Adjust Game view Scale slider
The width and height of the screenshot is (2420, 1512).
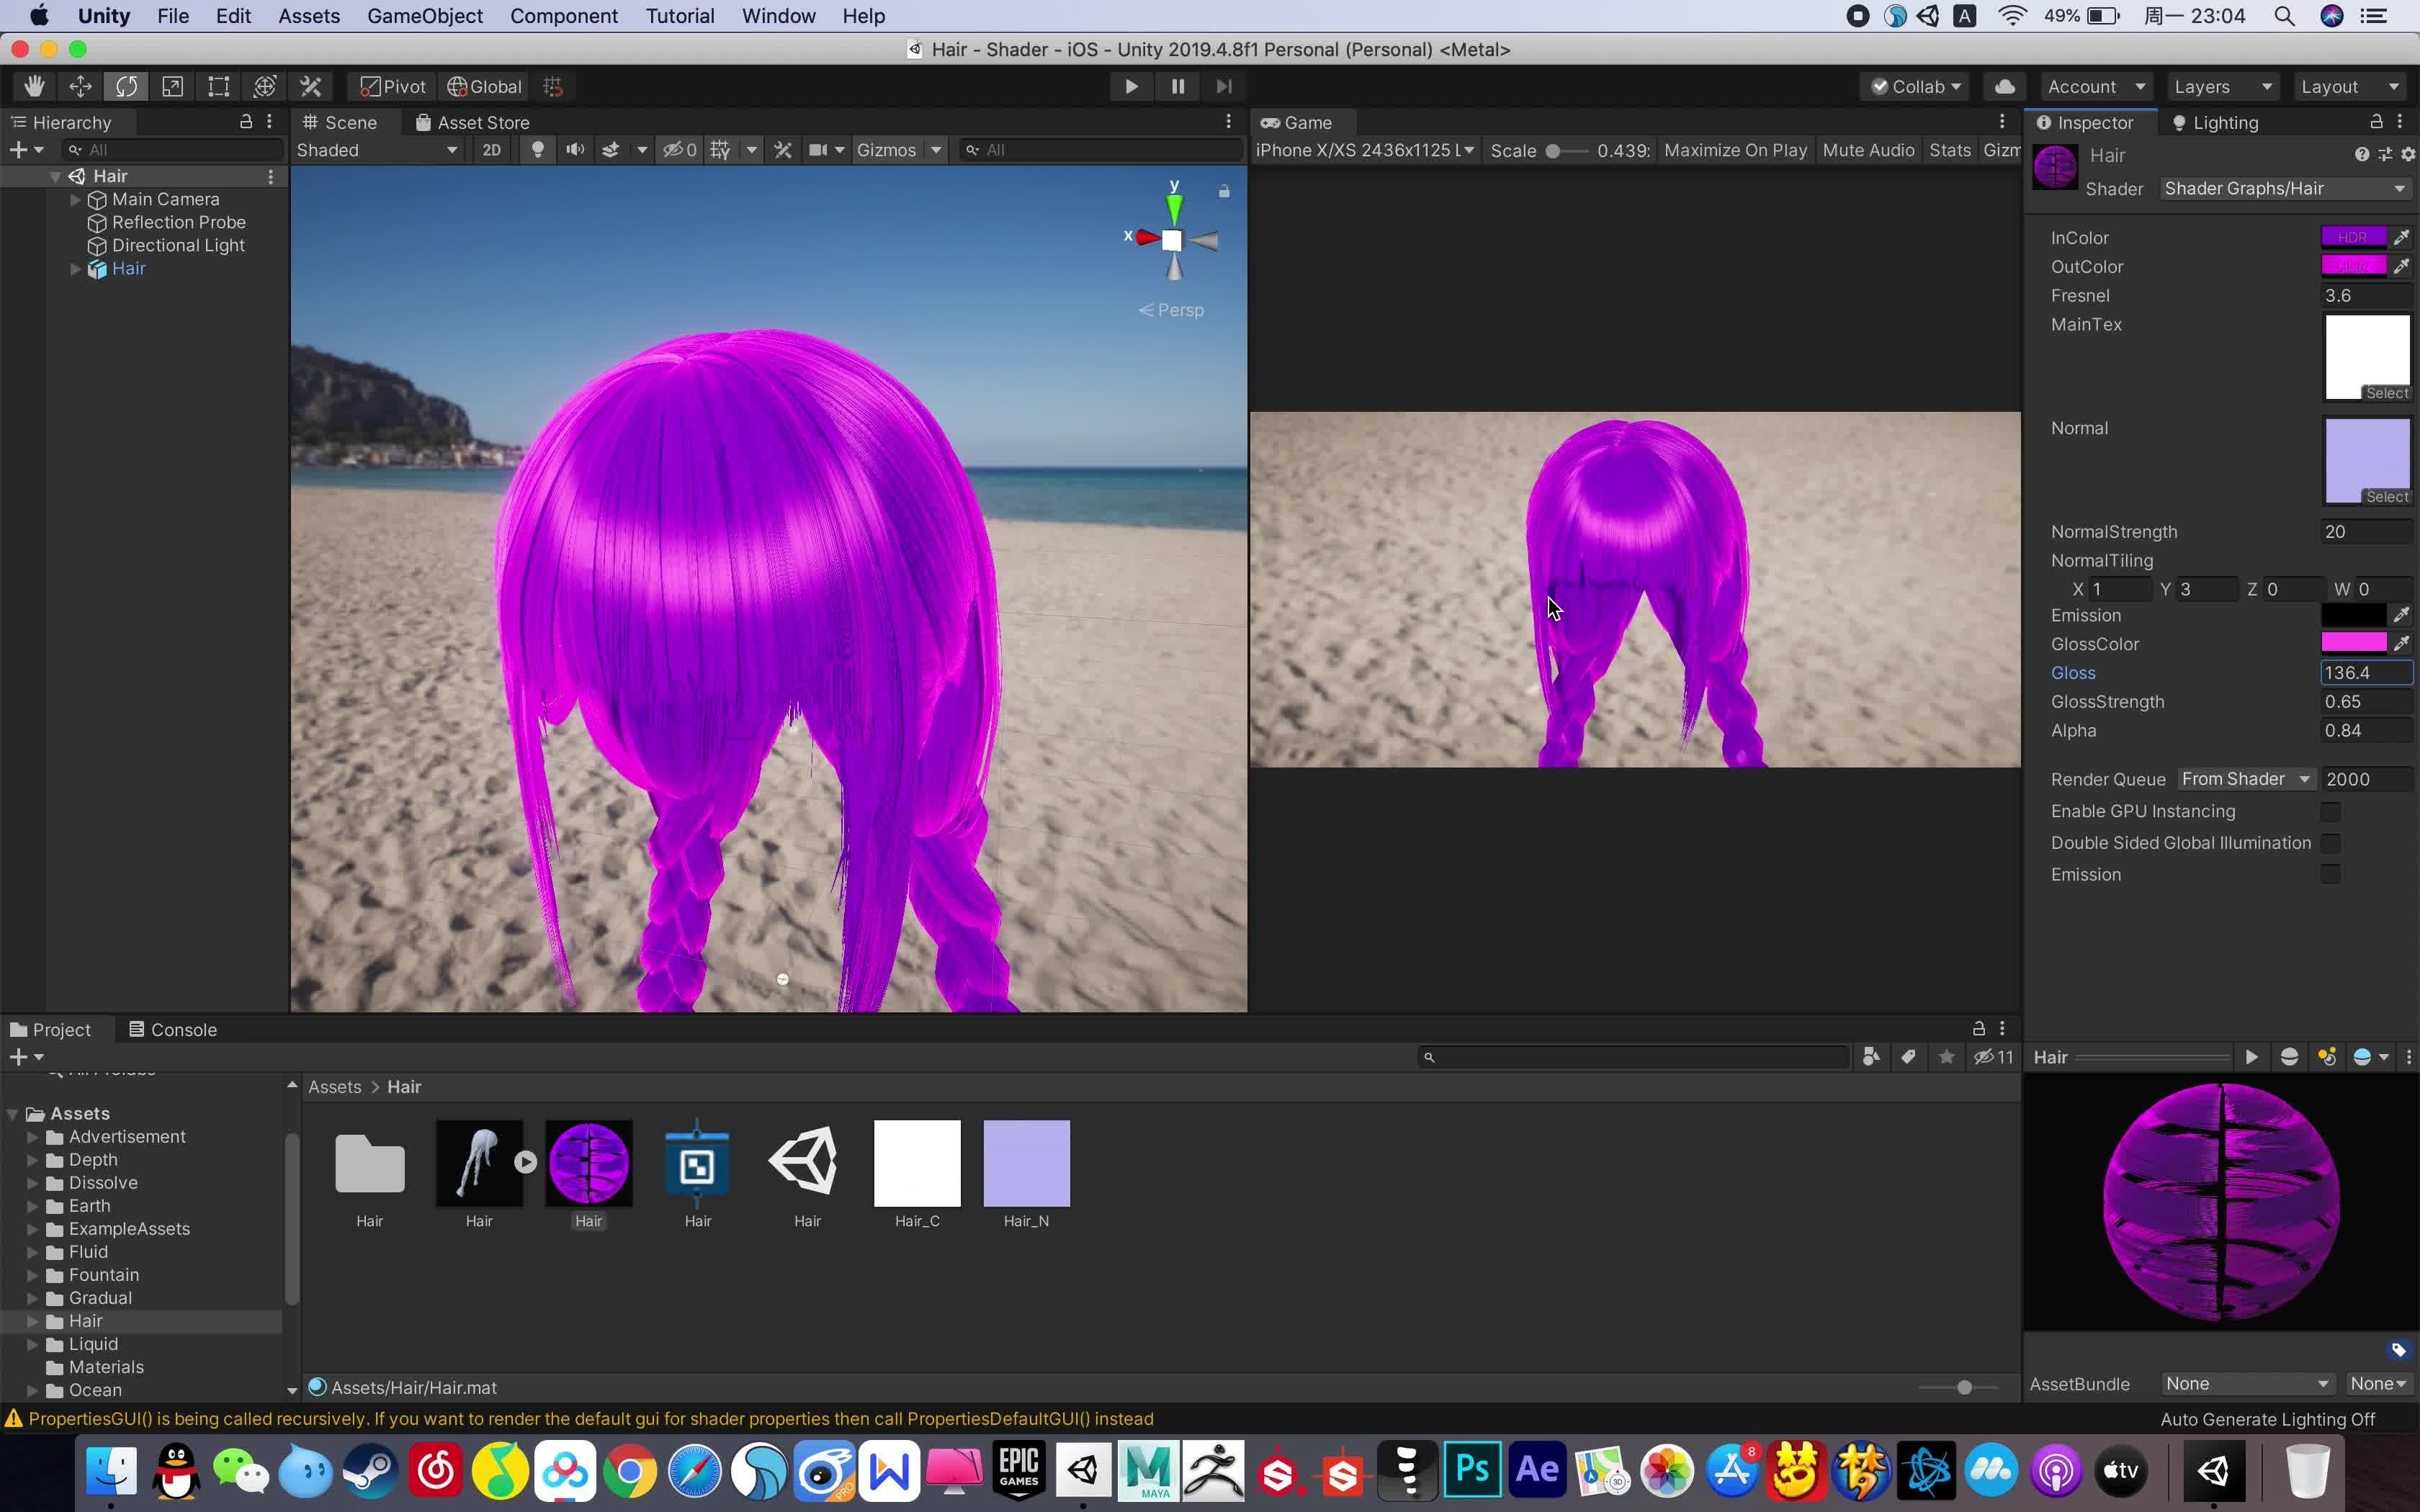click(1567, 151)
